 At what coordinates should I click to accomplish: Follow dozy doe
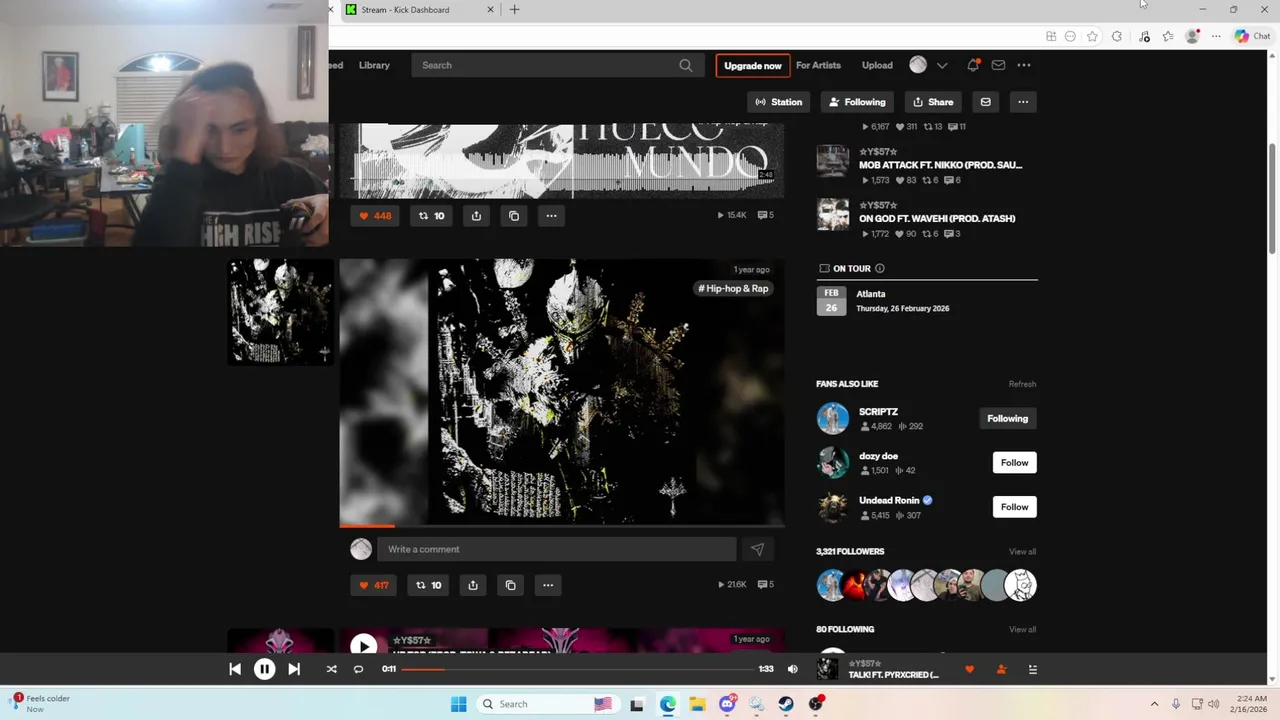pyautogui.click(x=1014, y=462)
